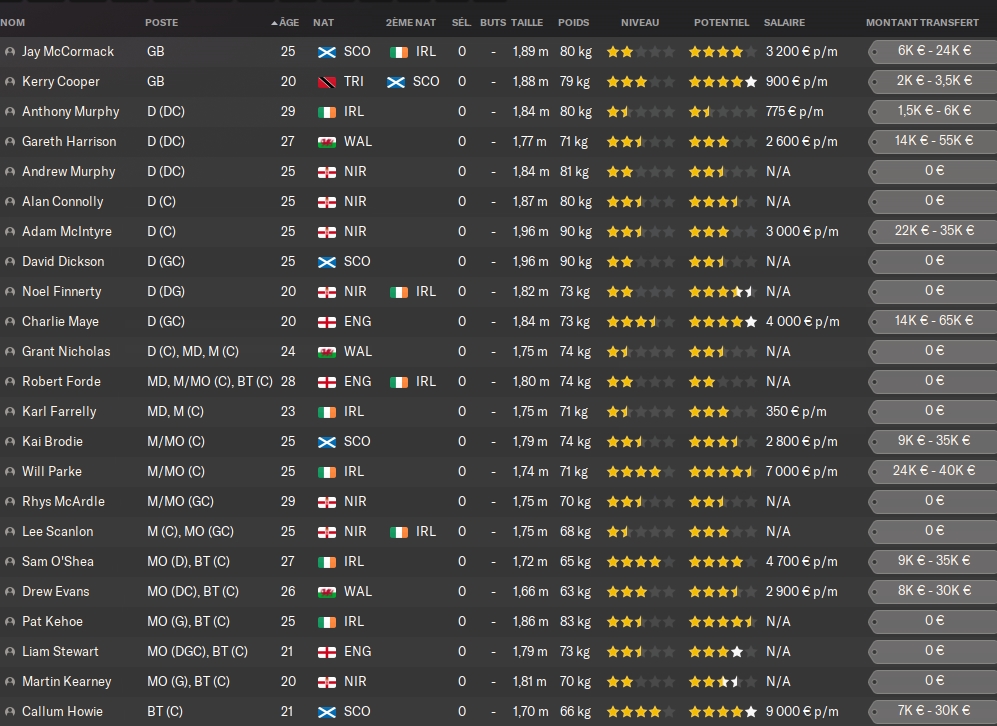Open Kai Brodie's player profile by name
This screenshot has width=997, height=726.
(x=52, y=442)
